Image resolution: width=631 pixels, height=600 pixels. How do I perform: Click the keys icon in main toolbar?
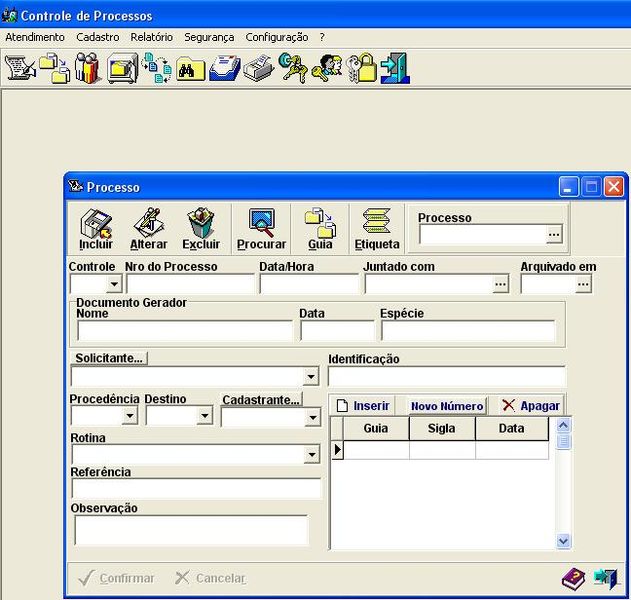(293, 68)
